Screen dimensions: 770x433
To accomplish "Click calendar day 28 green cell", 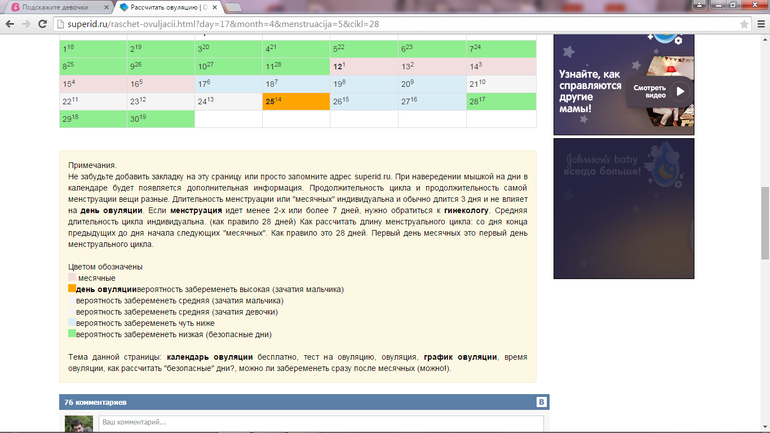I will click(501, 102).
